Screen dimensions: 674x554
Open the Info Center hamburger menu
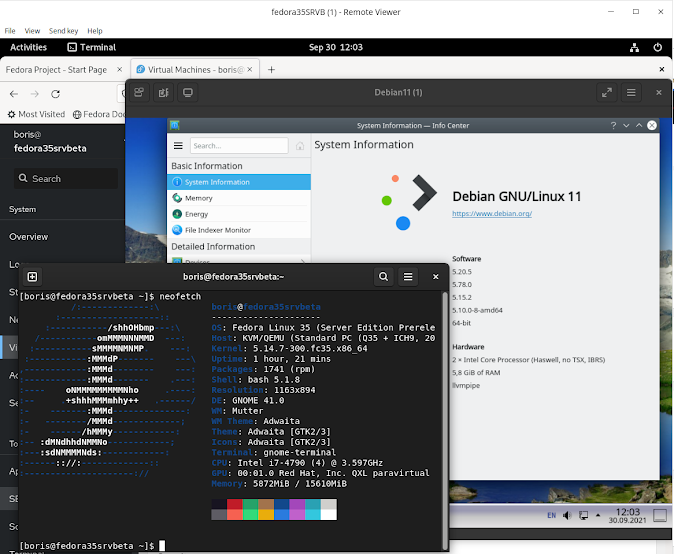click(x=178, y=146)
